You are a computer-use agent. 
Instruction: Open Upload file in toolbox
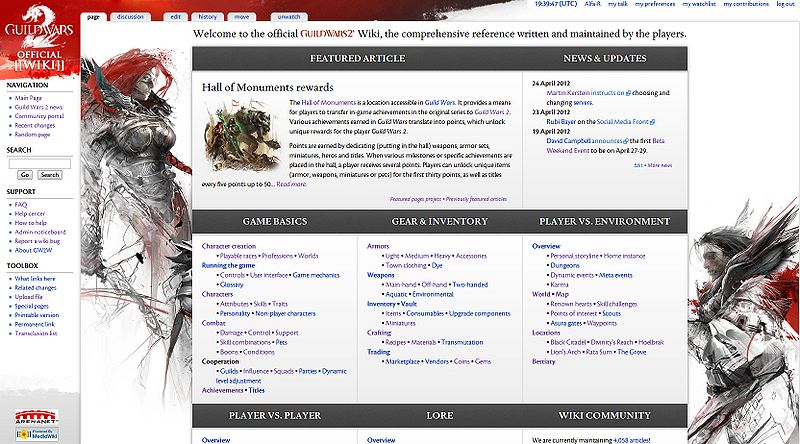point(29,297)
